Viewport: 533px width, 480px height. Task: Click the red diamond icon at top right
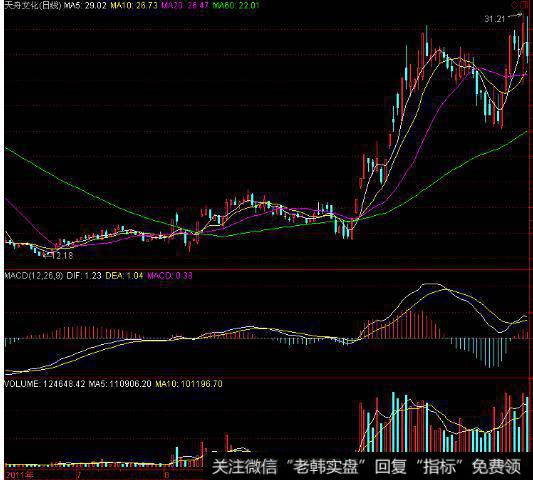coord(514,5)
